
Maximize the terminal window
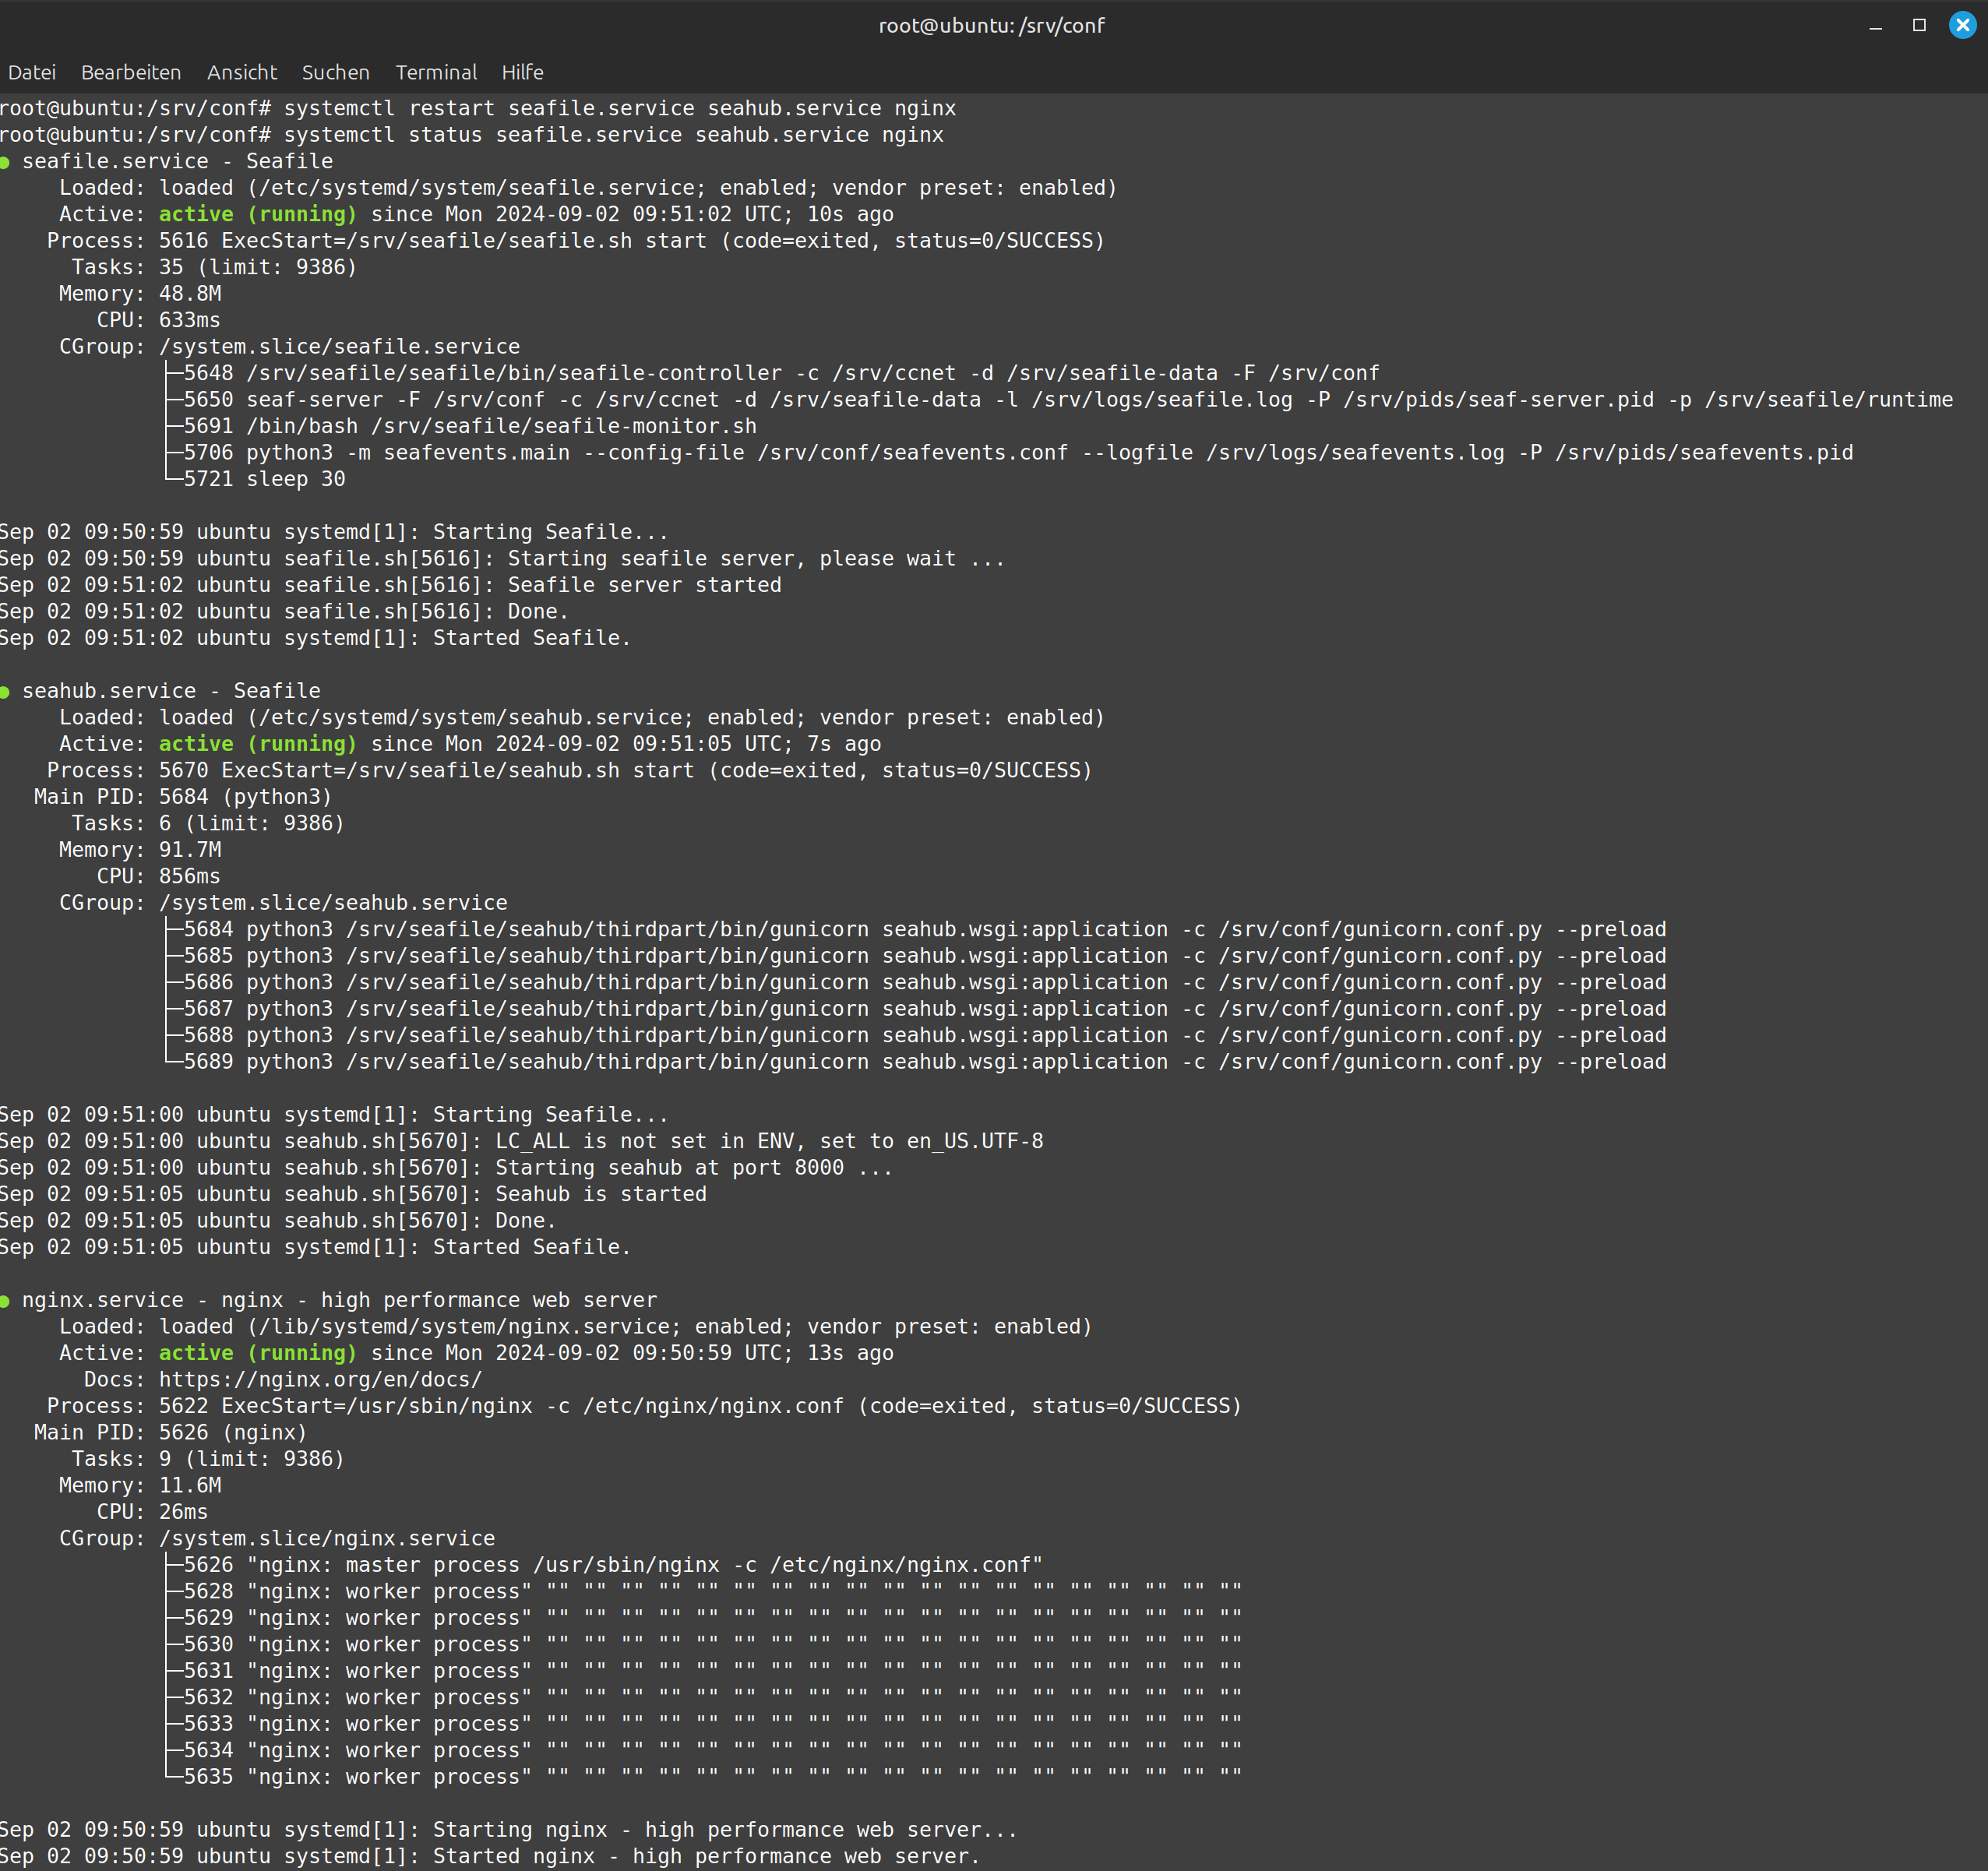point(1919,25)
